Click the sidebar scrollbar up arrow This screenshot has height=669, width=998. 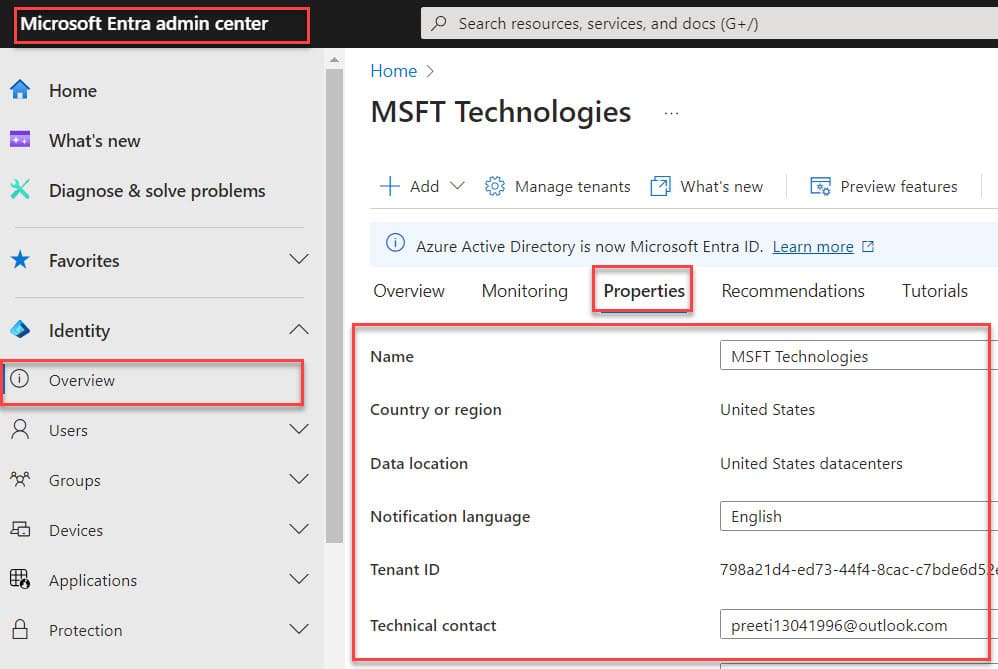coord(334,60)
